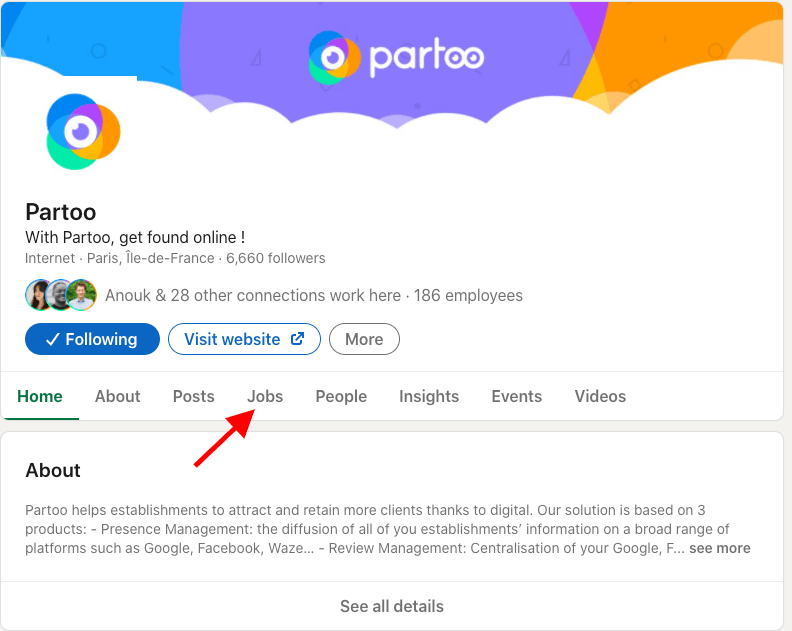Click the 'Paris, Île-de-France' location text

pyautogui.click(x=151, y=258)
